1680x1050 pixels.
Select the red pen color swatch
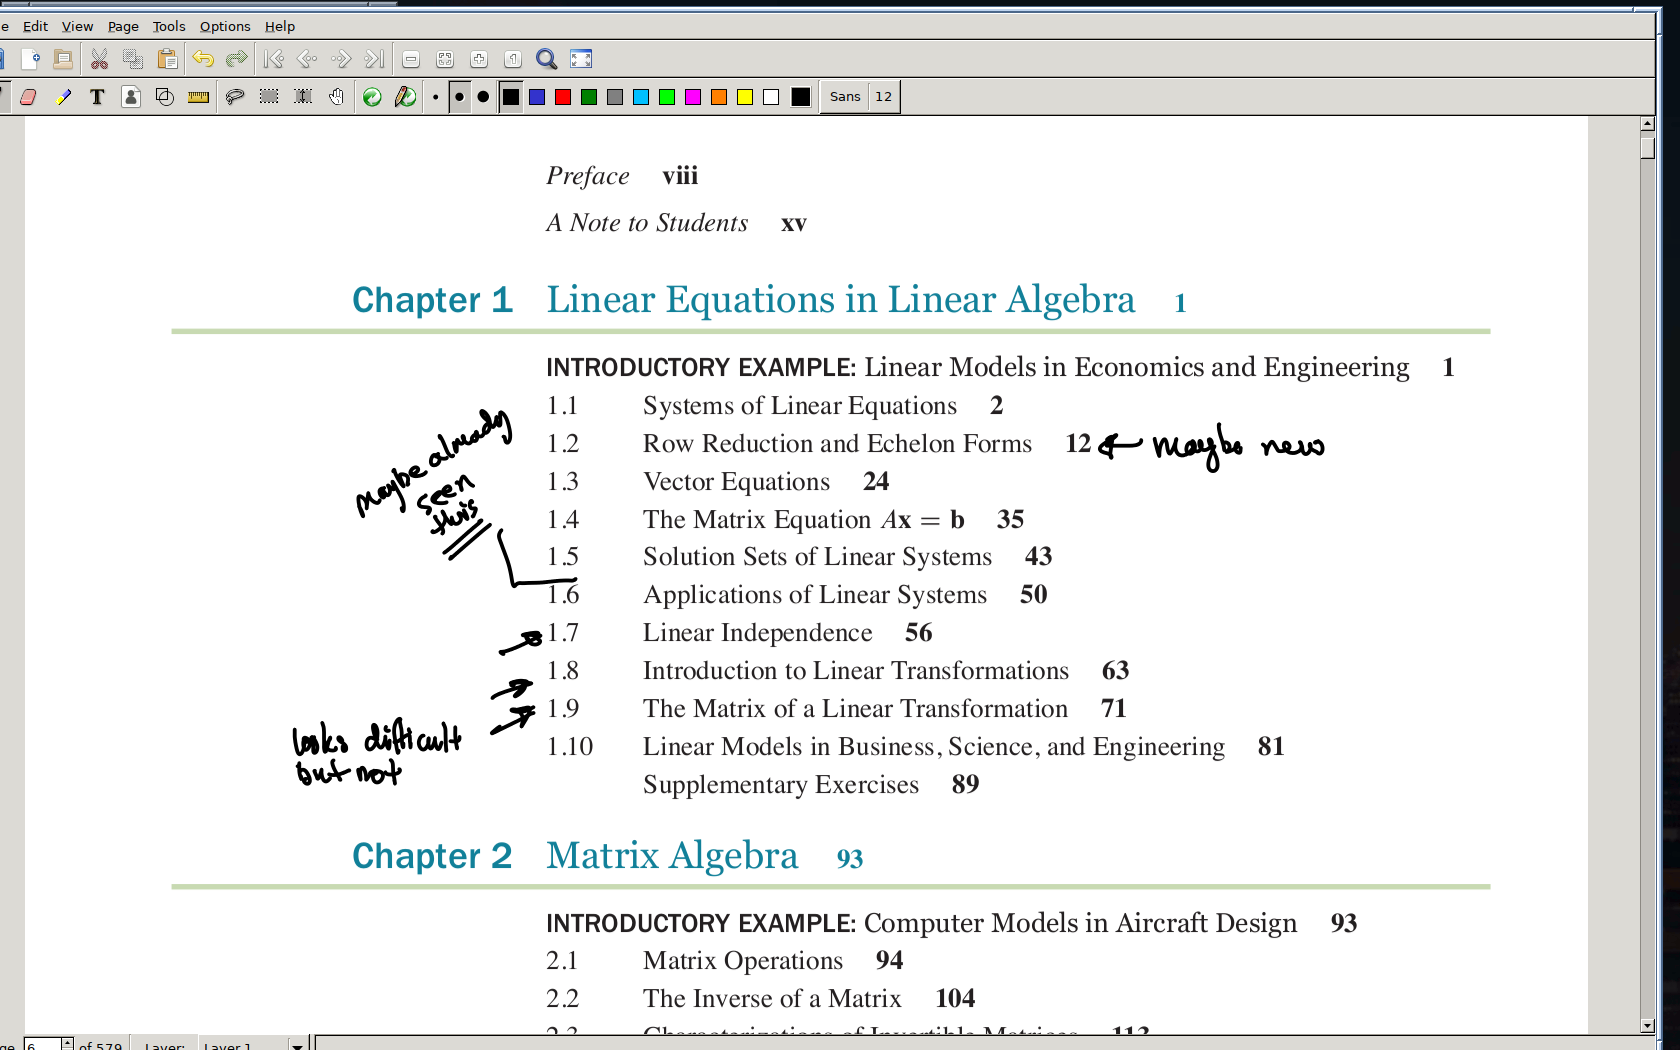click(563, 96)
